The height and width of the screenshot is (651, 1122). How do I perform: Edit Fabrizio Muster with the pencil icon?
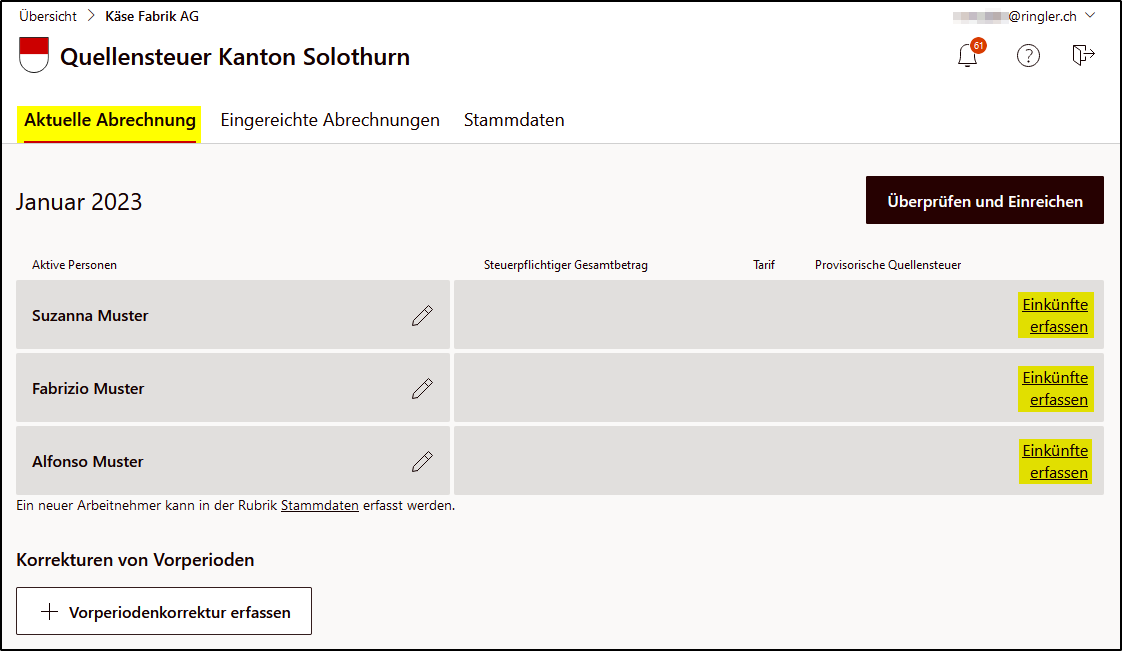pos(422,388)
